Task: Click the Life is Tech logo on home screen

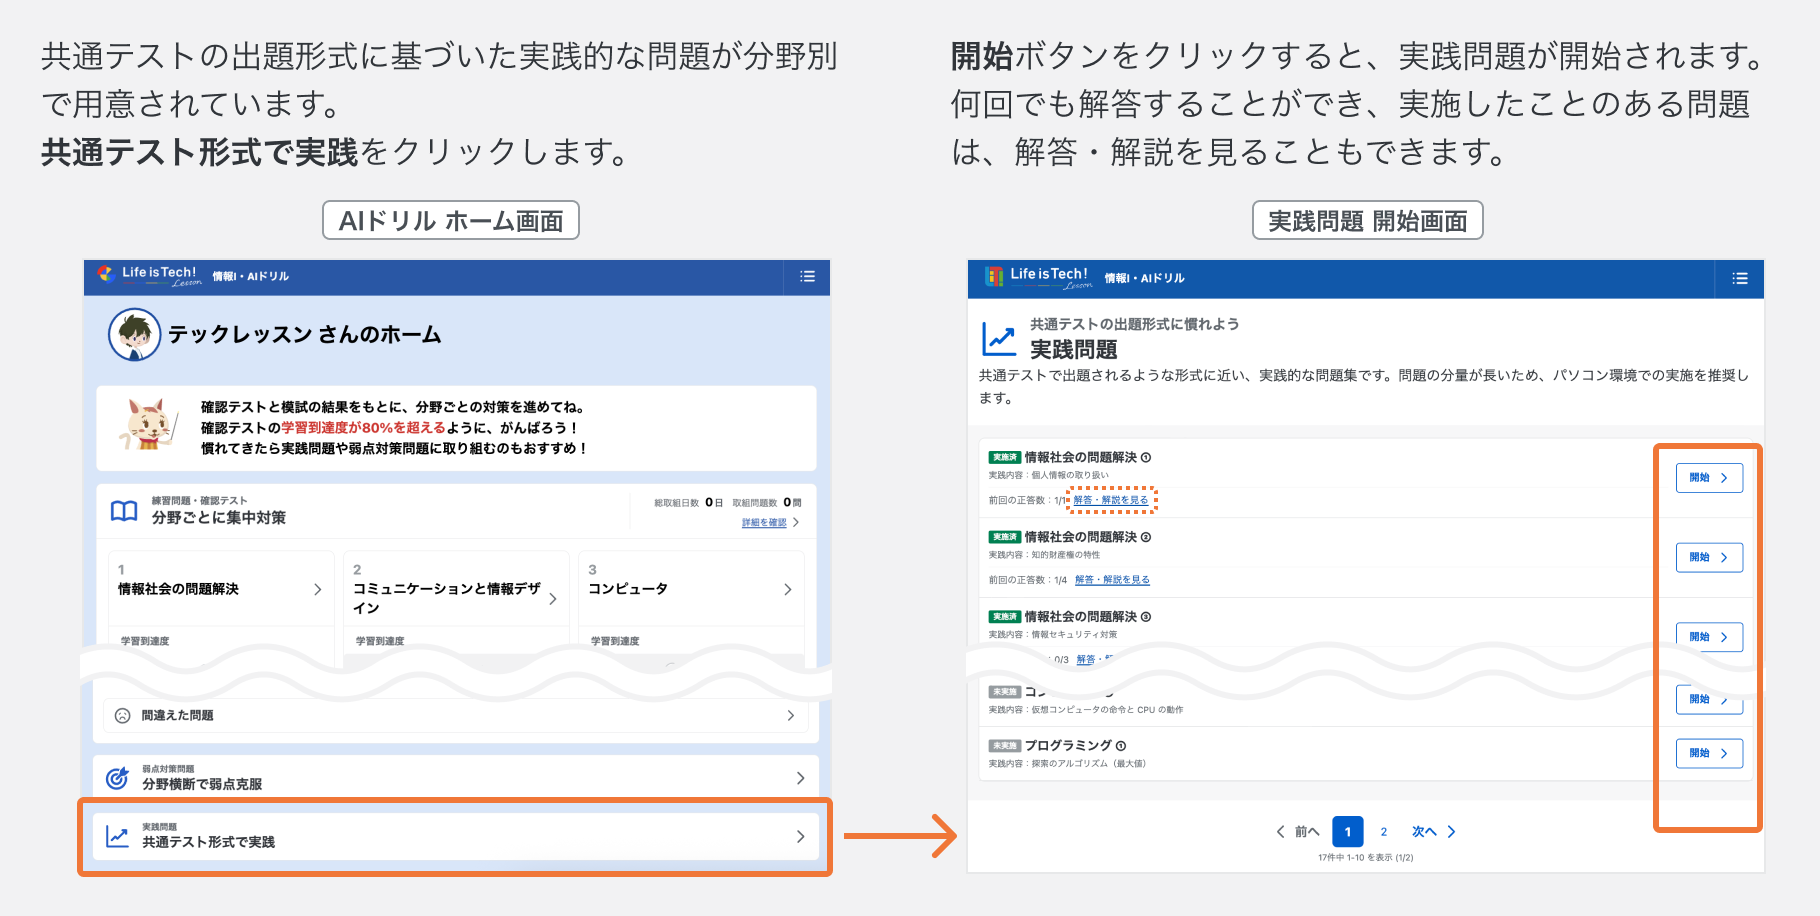Action: [x=149, y=276]
